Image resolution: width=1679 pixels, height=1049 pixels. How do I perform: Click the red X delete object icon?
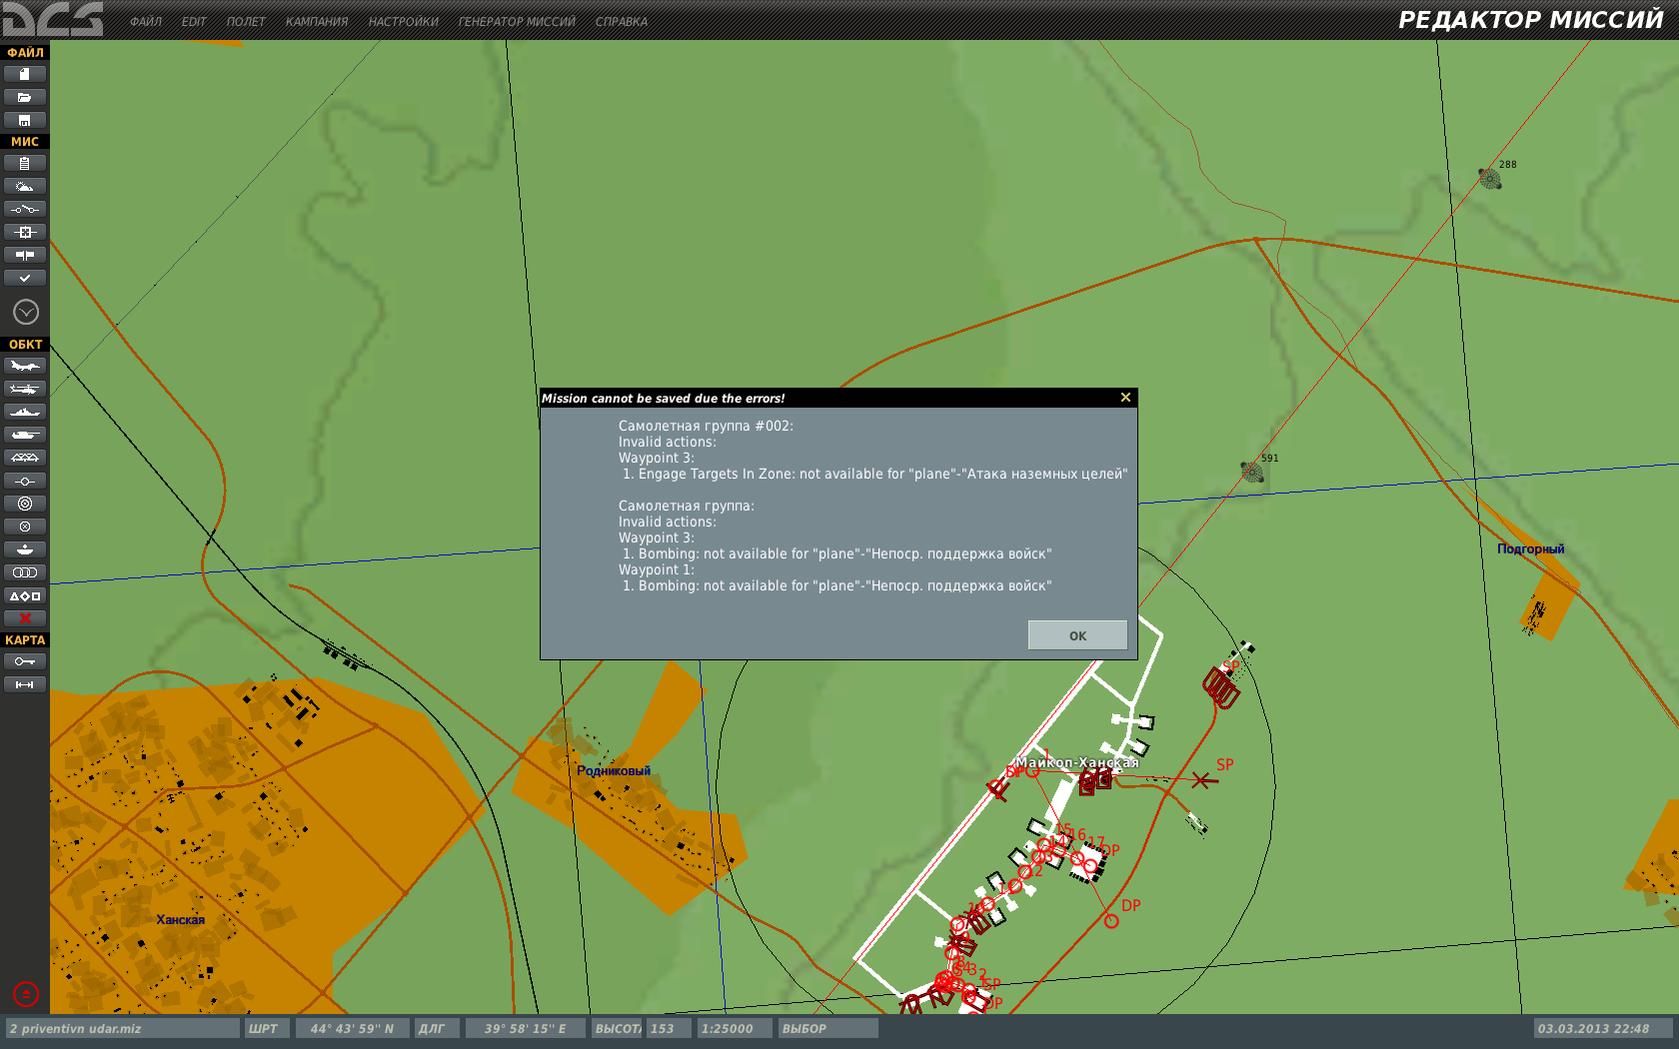click(25, 618)
